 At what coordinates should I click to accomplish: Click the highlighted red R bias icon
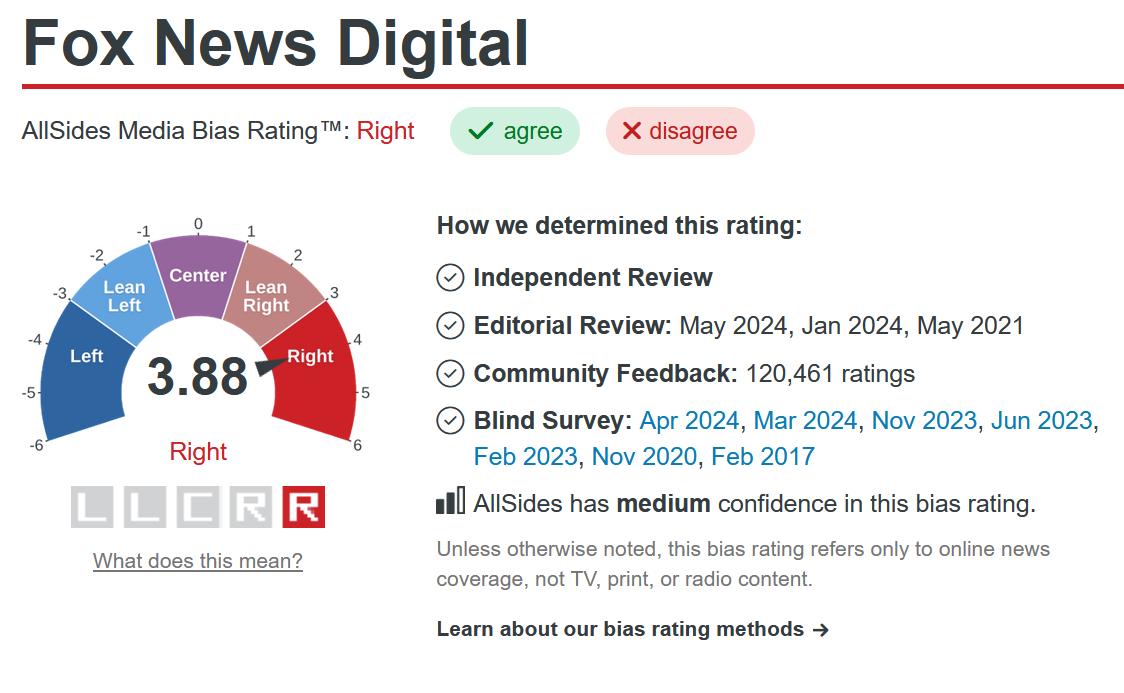pyautogui.click(x=303, y=507)
